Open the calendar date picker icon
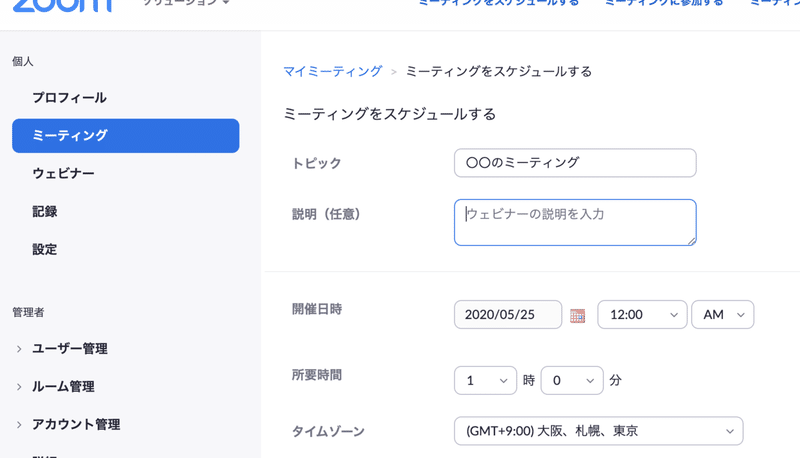 tap(577, 315)
